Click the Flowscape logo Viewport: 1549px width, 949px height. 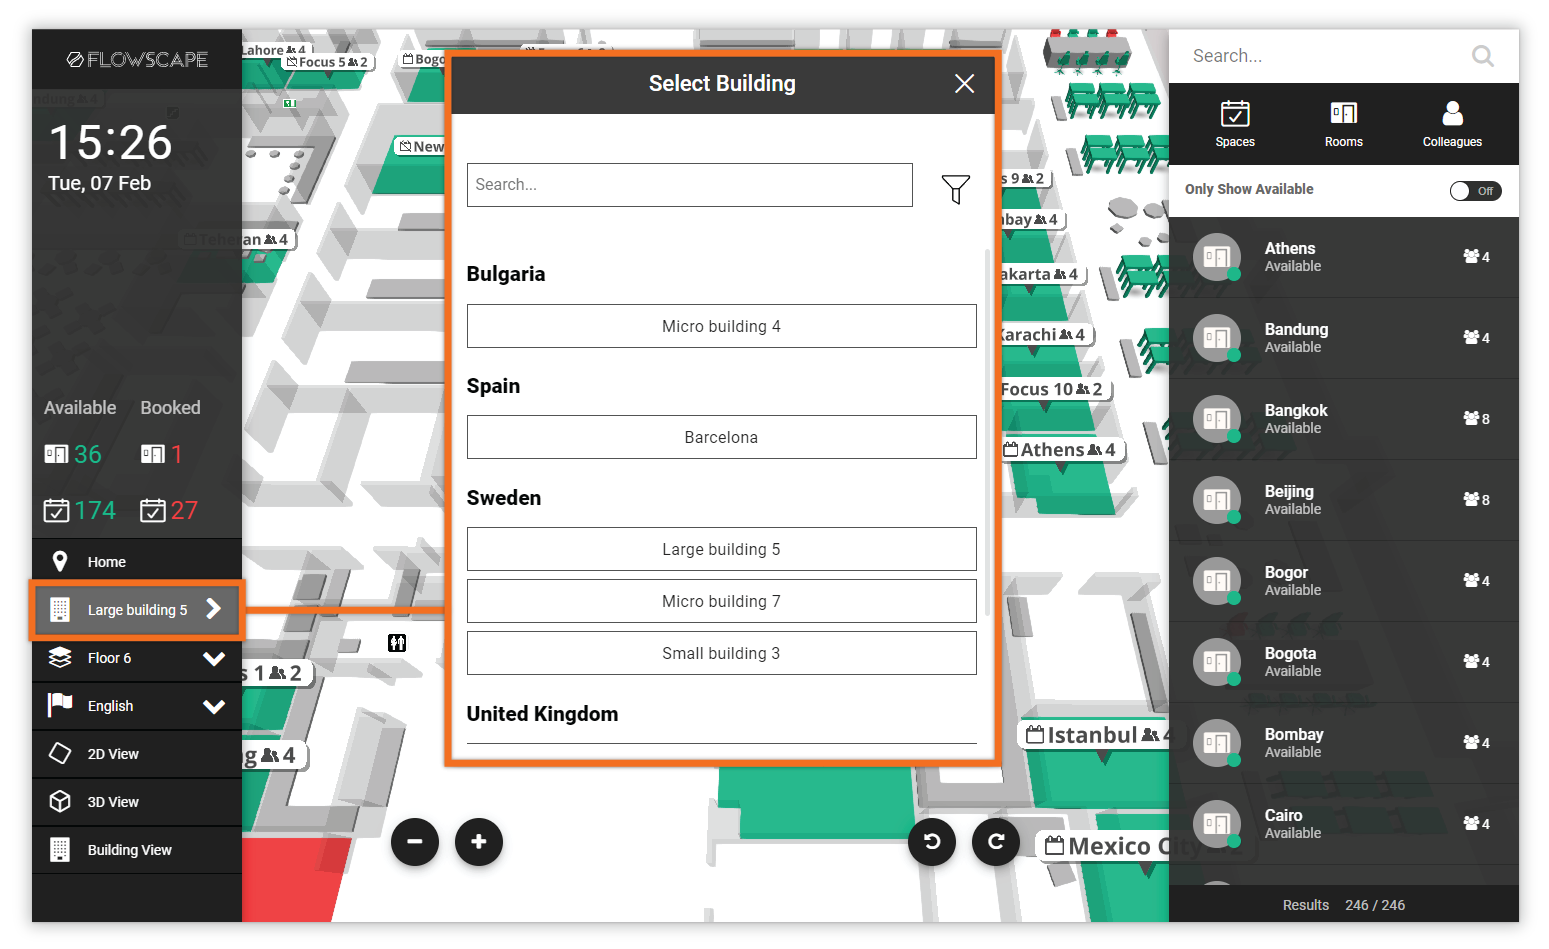(137, 59)
